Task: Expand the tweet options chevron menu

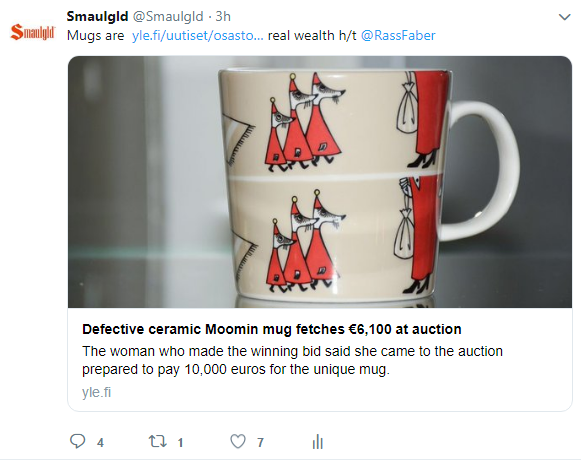Action: (x=564, y=17)
